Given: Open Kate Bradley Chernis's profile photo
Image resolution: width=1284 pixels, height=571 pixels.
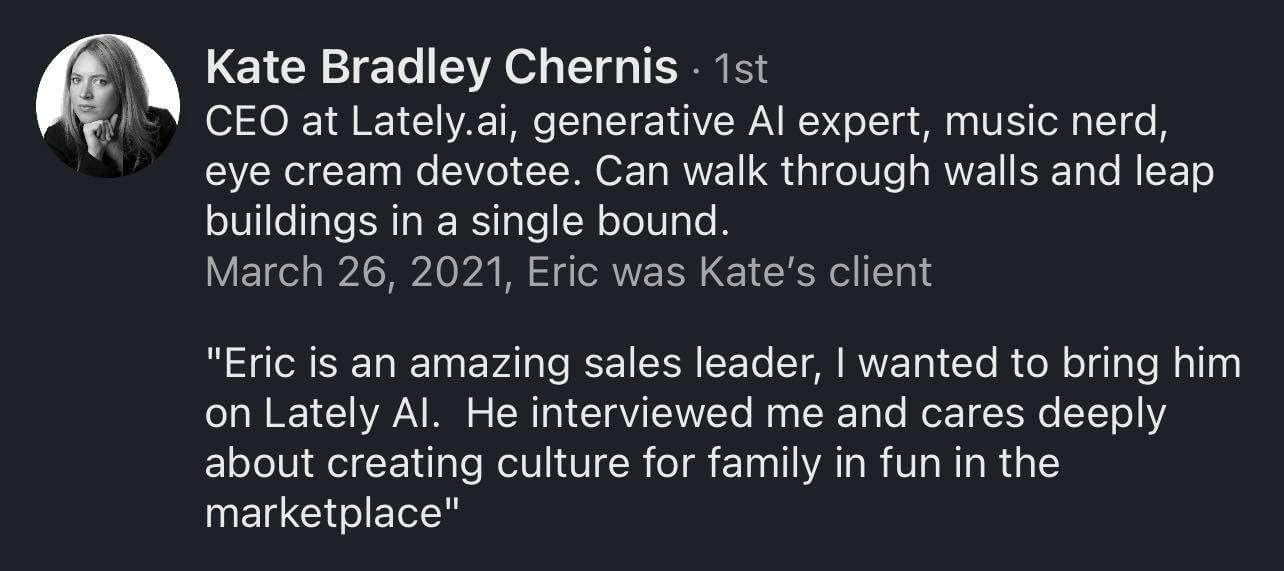Looking at the screenshot, I should click(108, 106).
